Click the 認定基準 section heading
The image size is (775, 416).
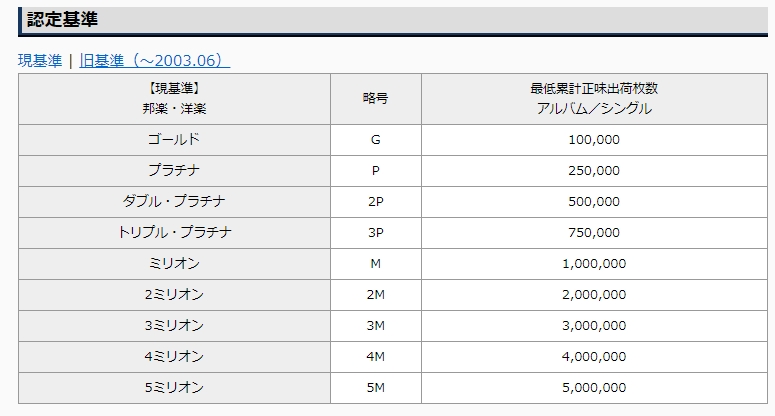point(62,19)
